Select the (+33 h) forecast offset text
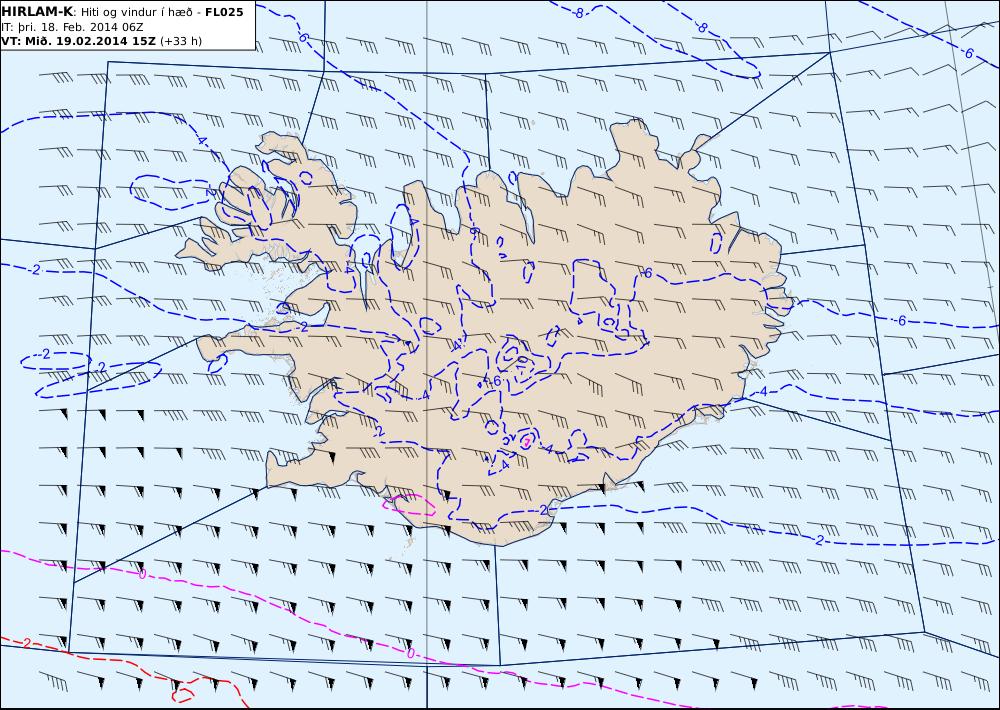The image size is (1000, 710). tap(181, 41)
